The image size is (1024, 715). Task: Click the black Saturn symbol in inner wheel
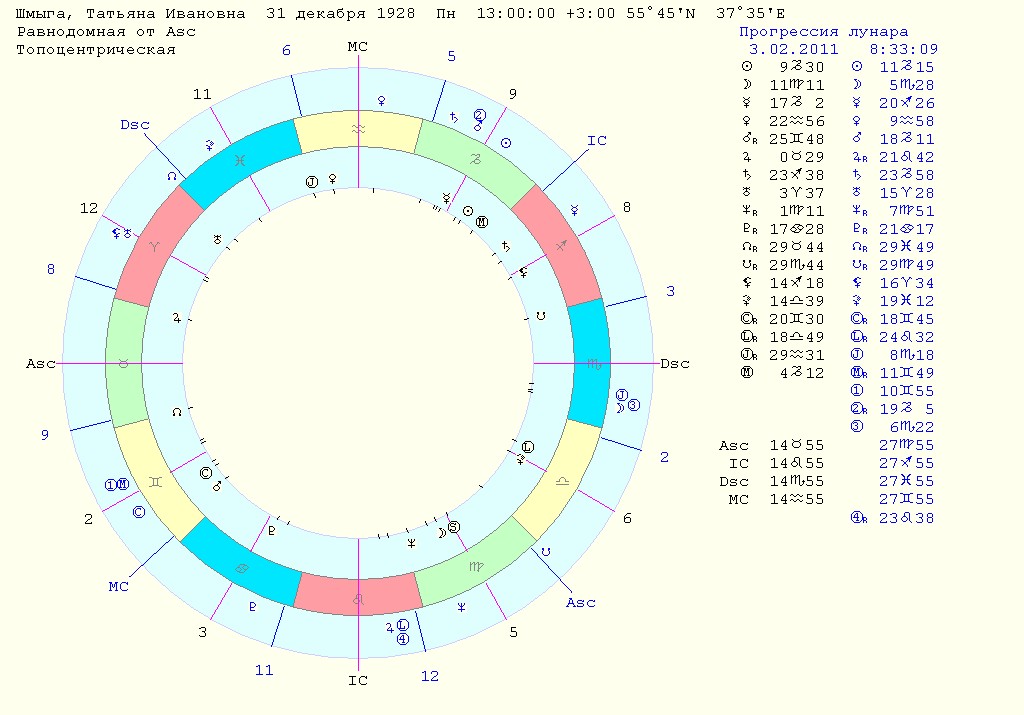[505, 247]
